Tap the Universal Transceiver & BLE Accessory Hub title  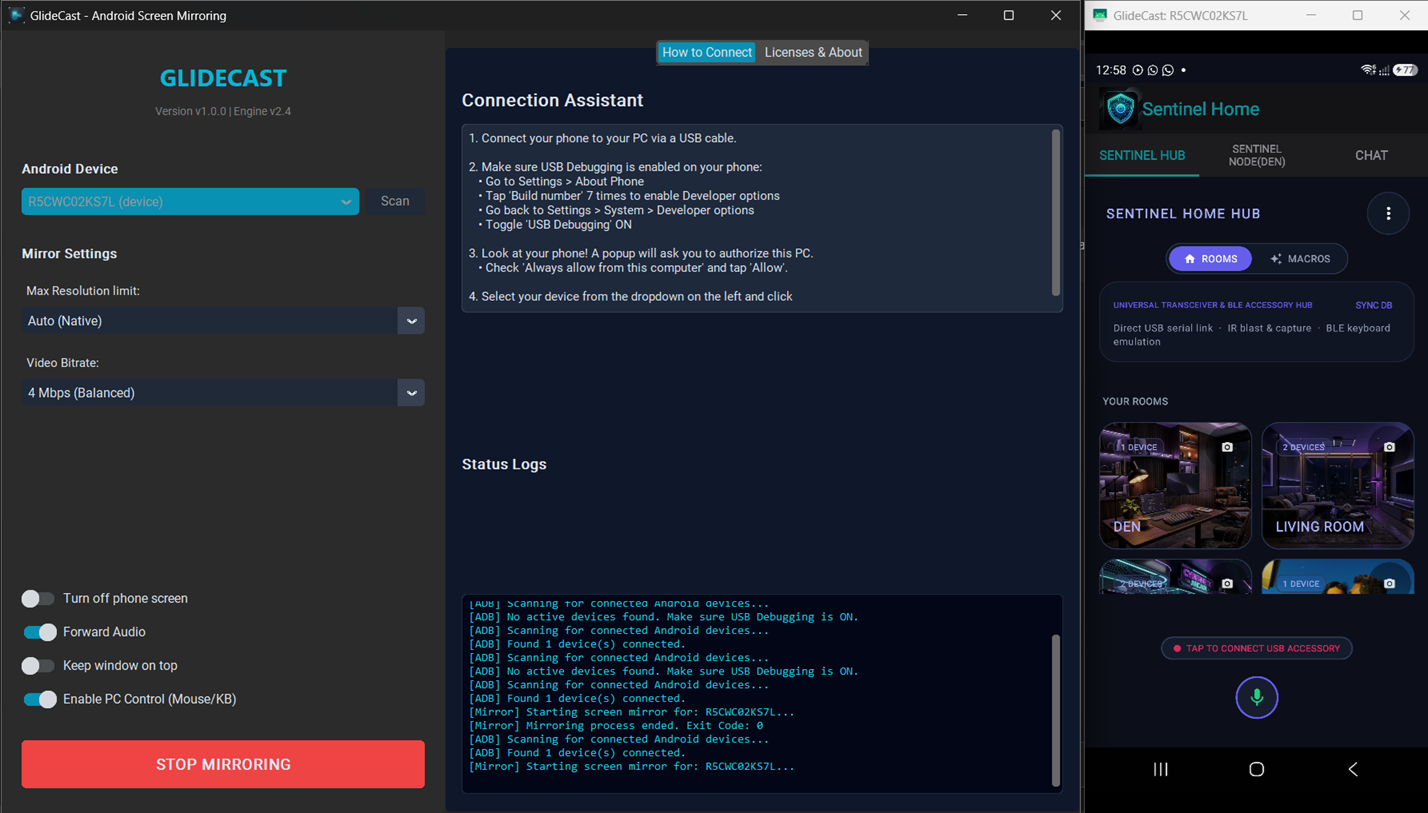[1212, 305]
